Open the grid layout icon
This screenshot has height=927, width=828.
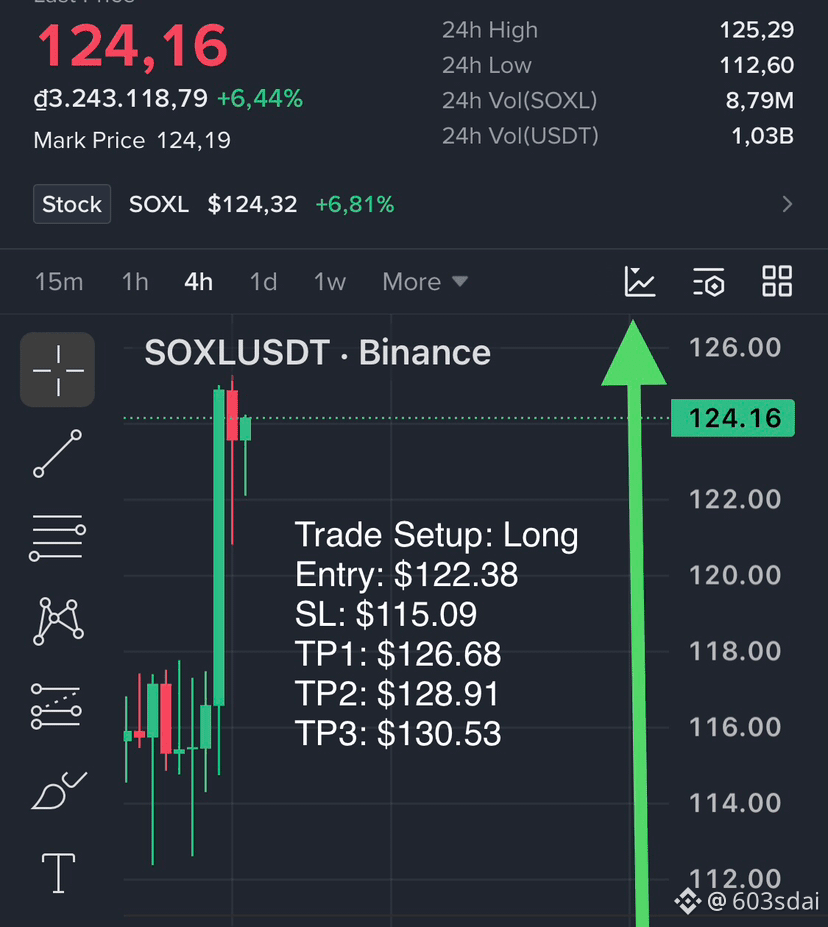777,281
